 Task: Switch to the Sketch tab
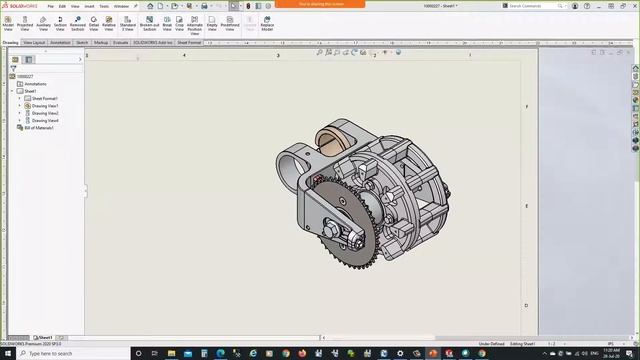pyautogui.click(x=82, y=42)
